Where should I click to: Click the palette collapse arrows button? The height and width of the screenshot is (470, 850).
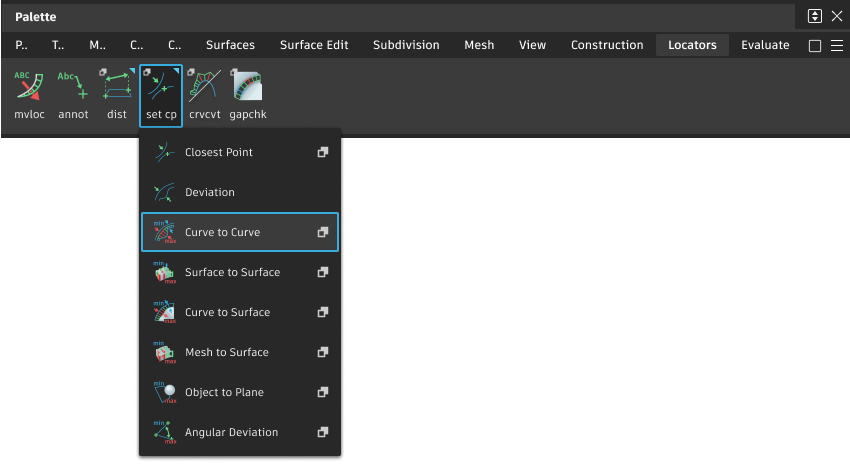pyautogui.click(x=815, y=16)
